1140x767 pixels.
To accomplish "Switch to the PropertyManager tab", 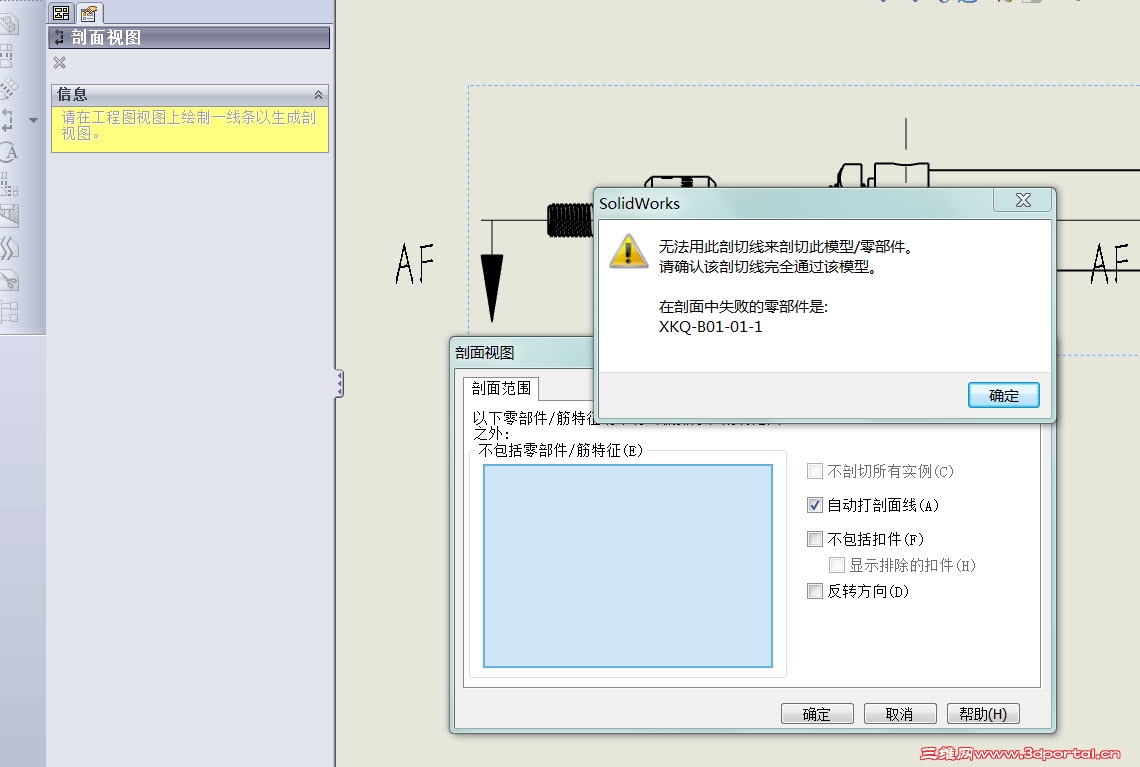I will coord(89,12).
